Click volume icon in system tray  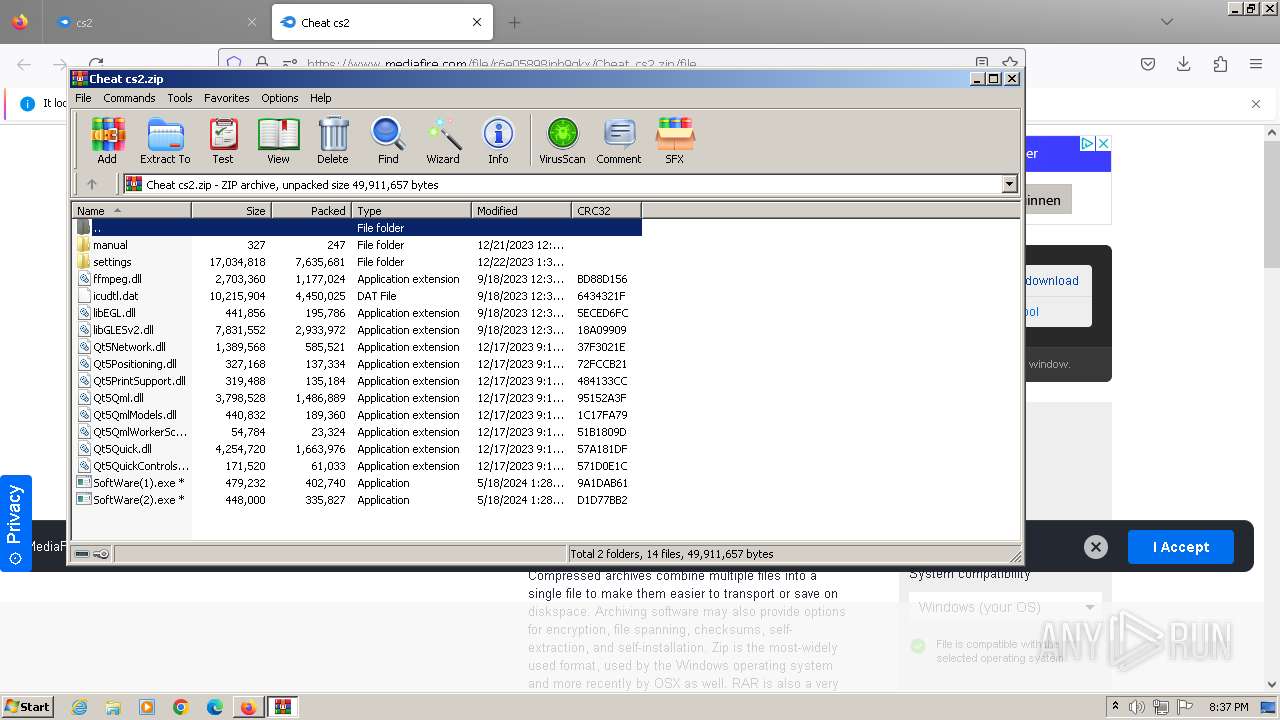(1137, 707)
